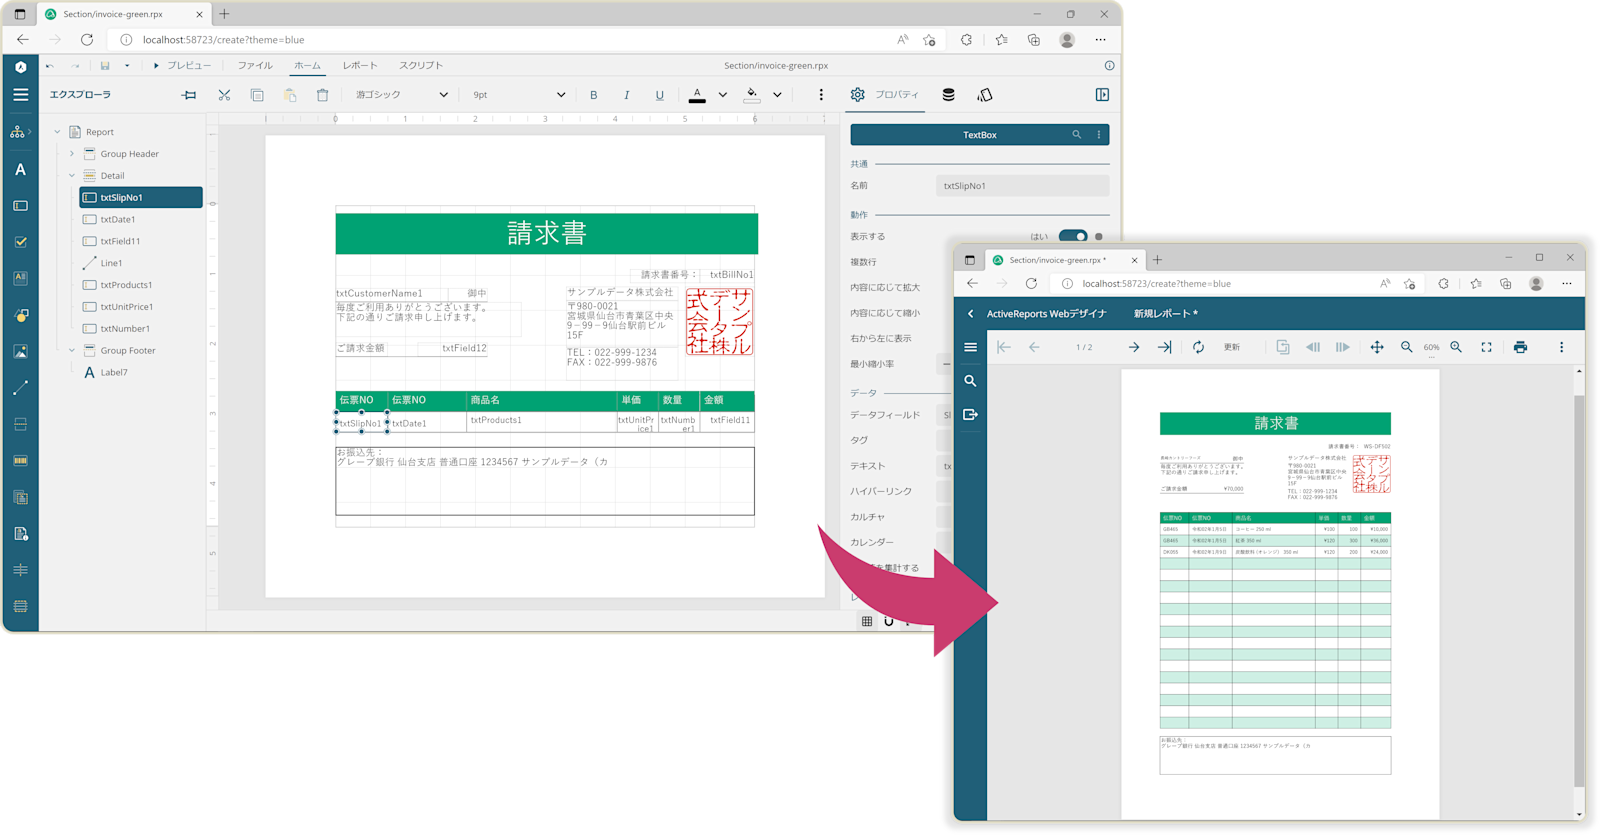This screenshot has width=1600, height=835.
Task: Go to next page in viewer
Action: [1133, 347]
